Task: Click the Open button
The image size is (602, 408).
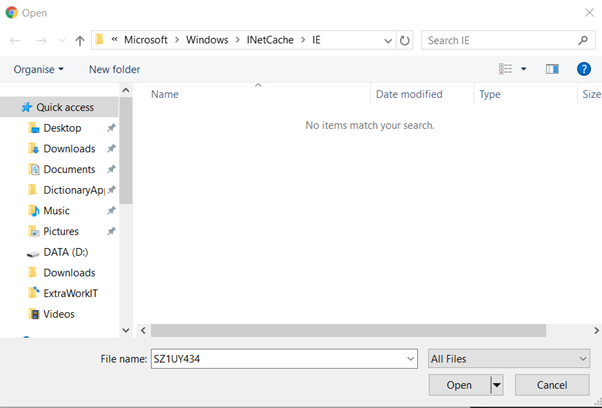Action: tap(458, 385)
